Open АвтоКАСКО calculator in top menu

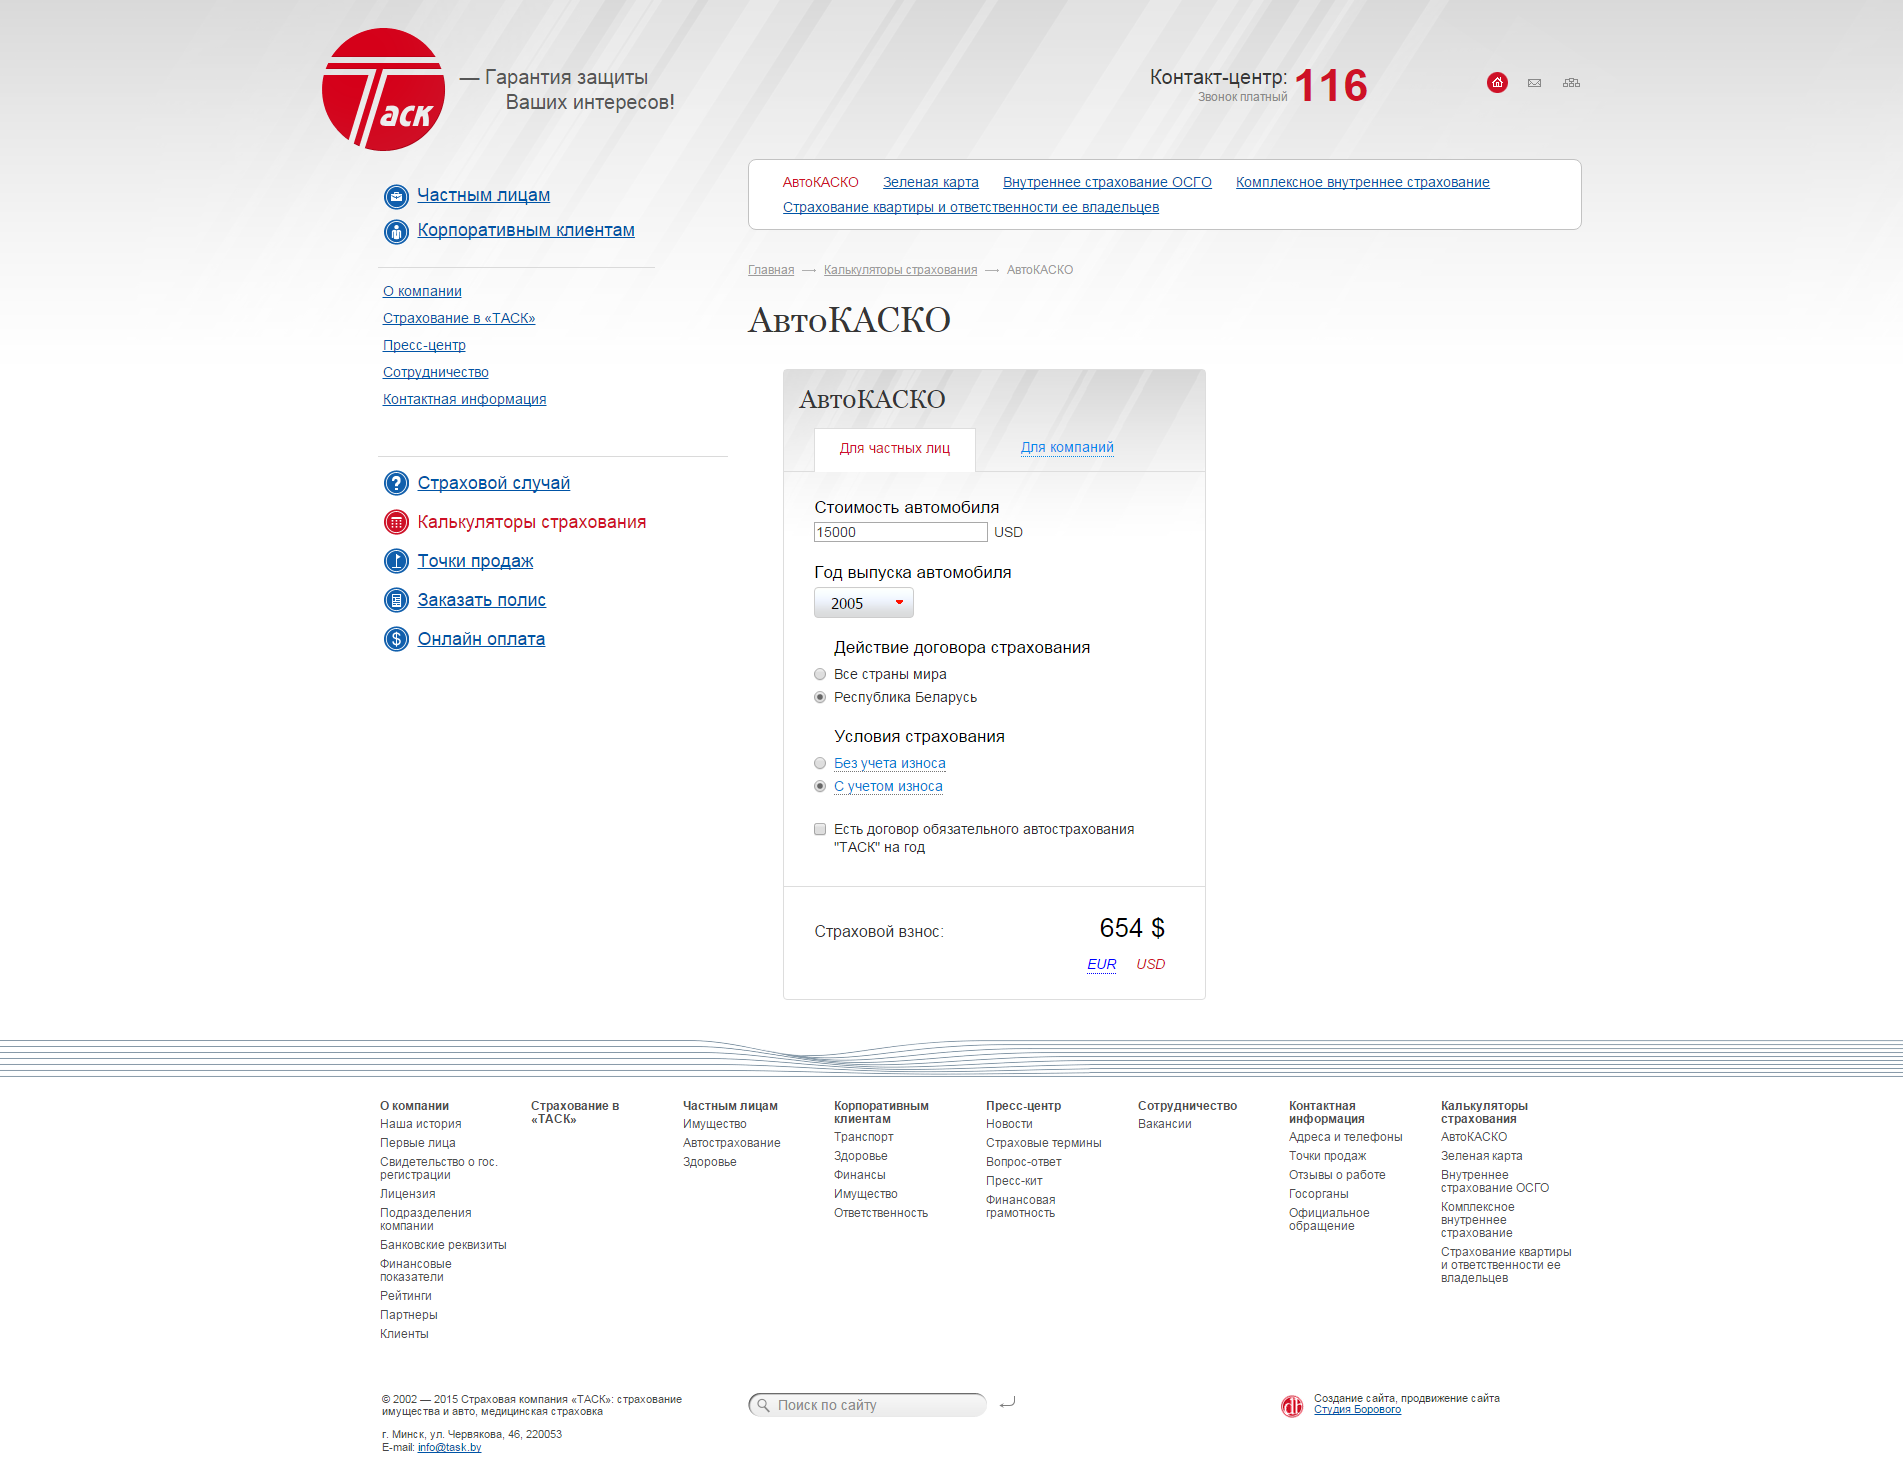[820, 182]
